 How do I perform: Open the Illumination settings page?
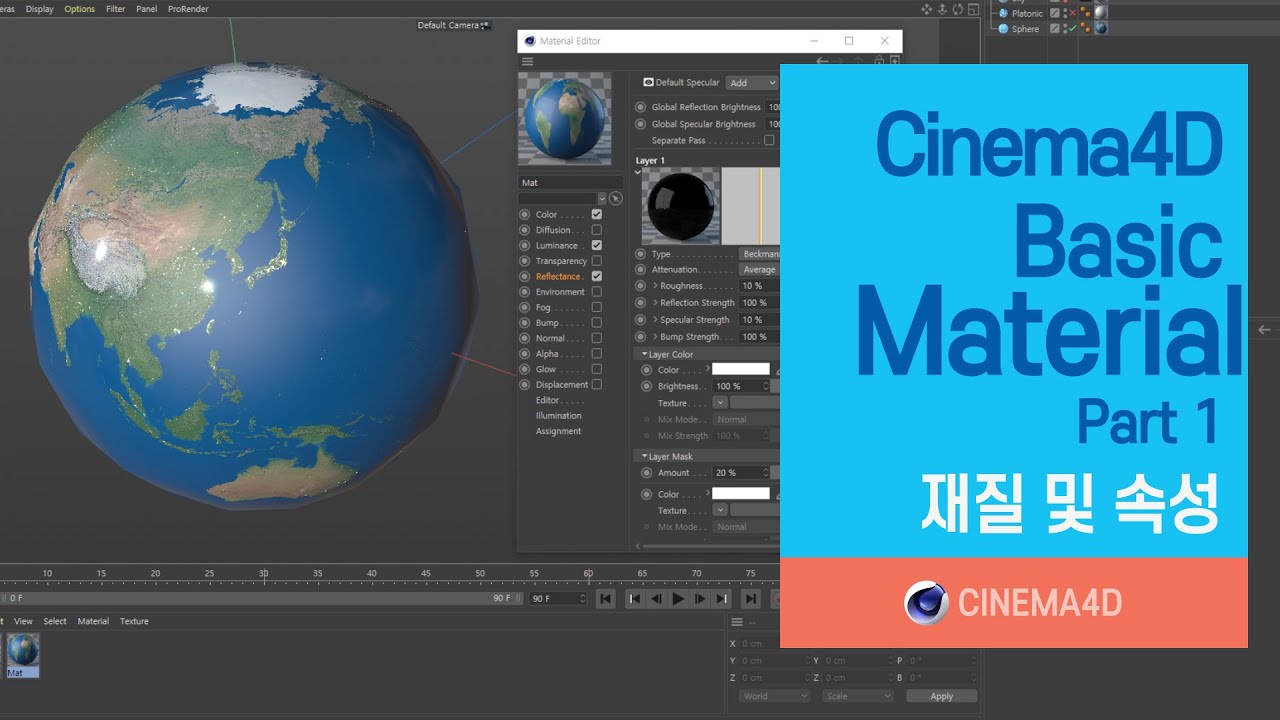tap(558, 415)
